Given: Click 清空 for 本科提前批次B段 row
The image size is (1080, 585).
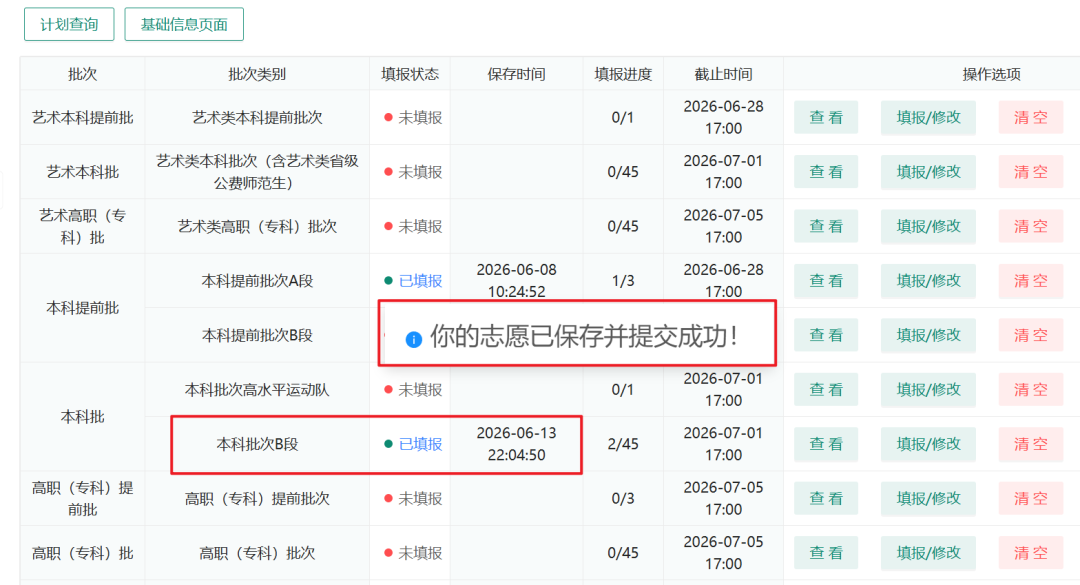Looking at the screenshot, I should tap(1030, 335).
